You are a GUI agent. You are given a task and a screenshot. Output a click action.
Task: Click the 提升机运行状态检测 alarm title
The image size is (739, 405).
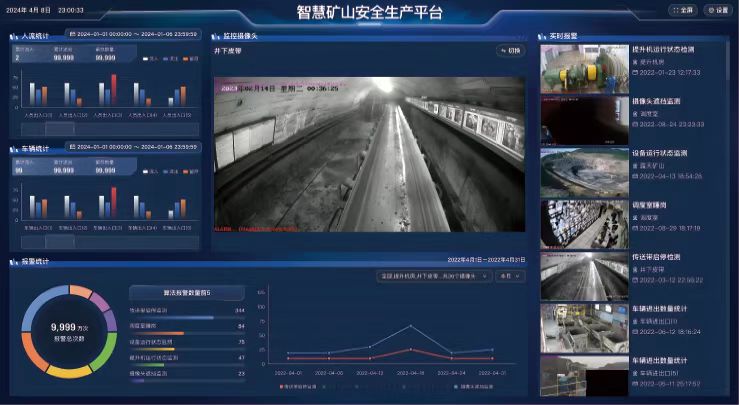click(663, 49)
